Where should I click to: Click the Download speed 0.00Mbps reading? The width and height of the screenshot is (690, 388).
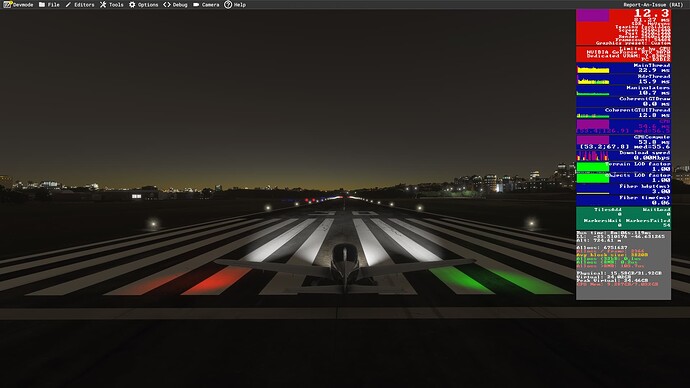tap(645, 155)
